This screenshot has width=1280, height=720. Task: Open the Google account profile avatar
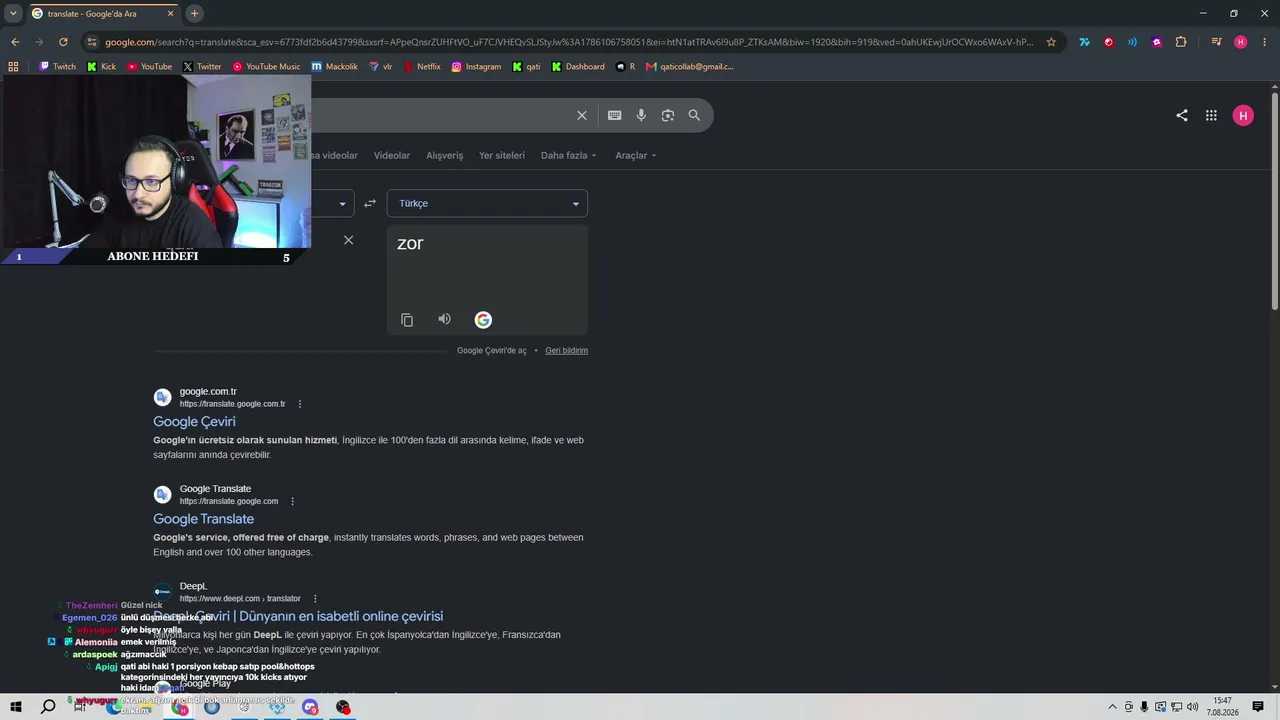pyautogui.click(x=1243, y=115)
